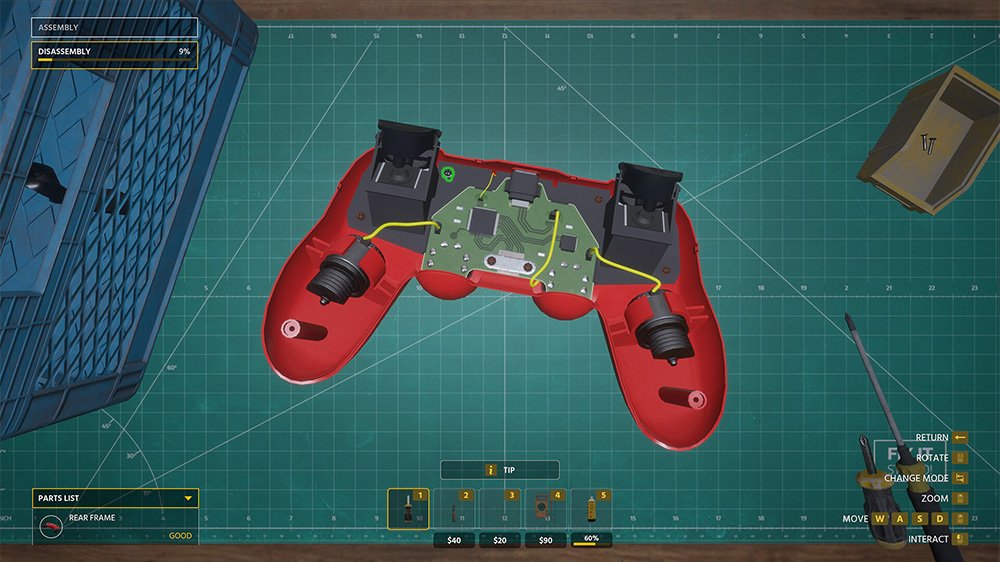Buy the slot 4 multimeter for $90

point(545,541)
